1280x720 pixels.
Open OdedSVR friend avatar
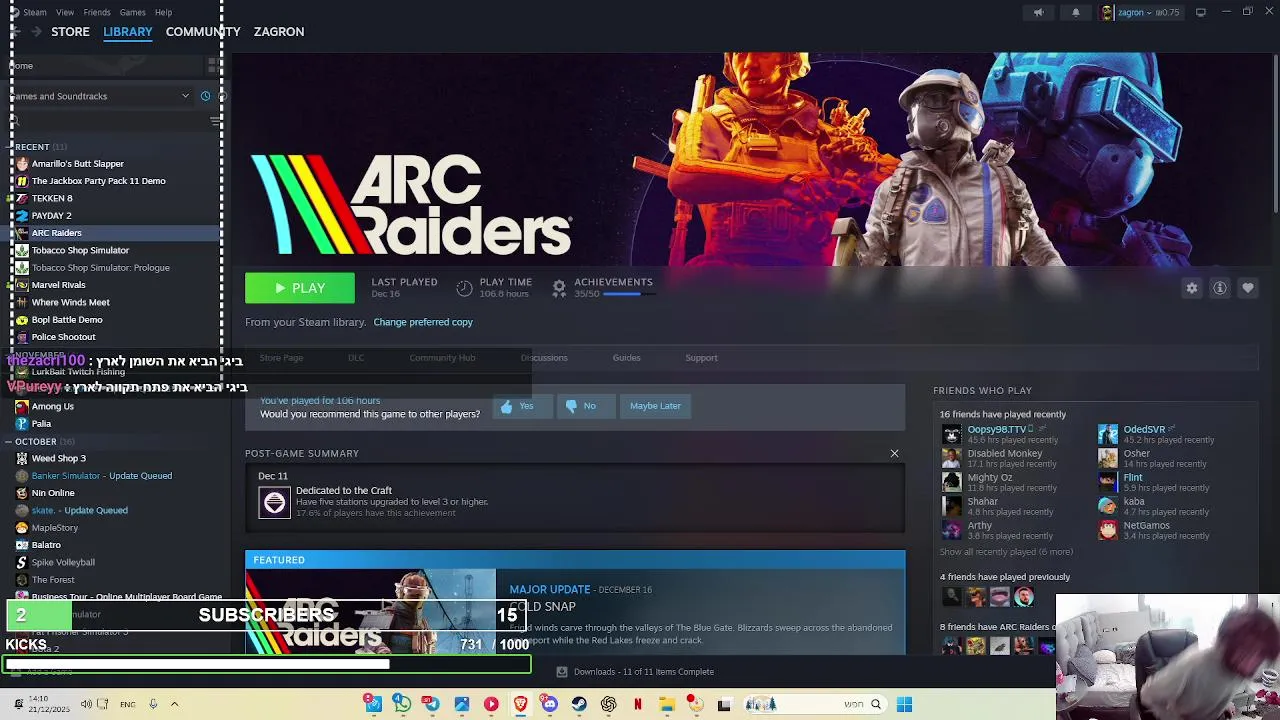1108,434
